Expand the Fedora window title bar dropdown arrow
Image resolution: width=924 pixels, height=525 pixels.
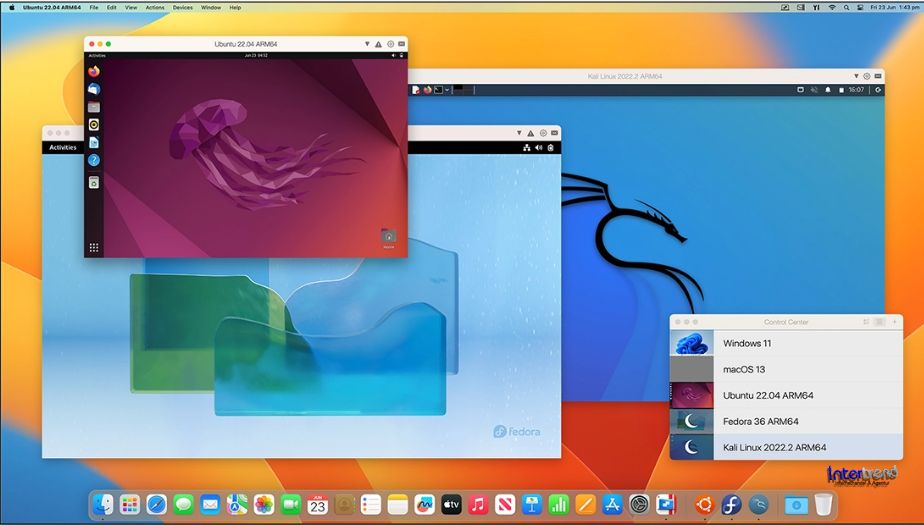coord(519,133)
